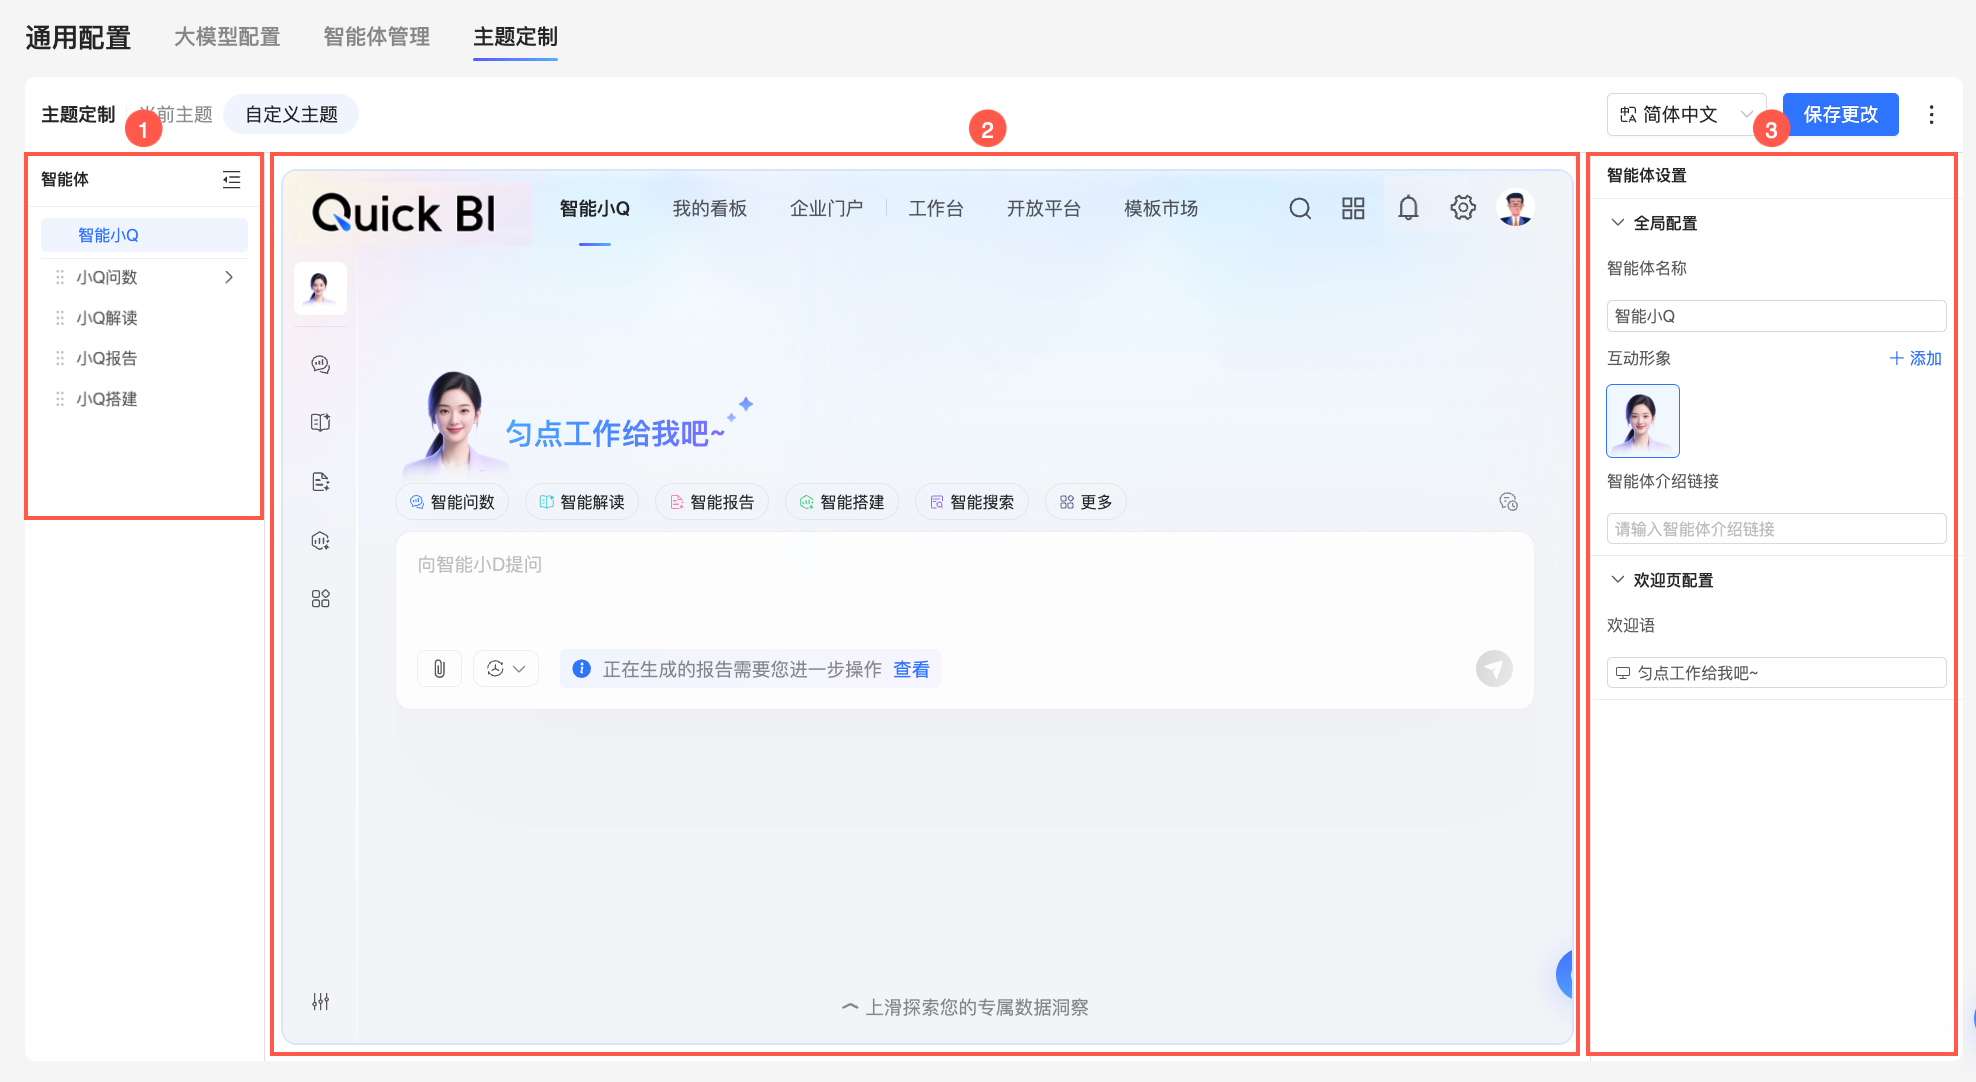
Task: Click the paperclip attachment icon
Action: pos(439,669)
